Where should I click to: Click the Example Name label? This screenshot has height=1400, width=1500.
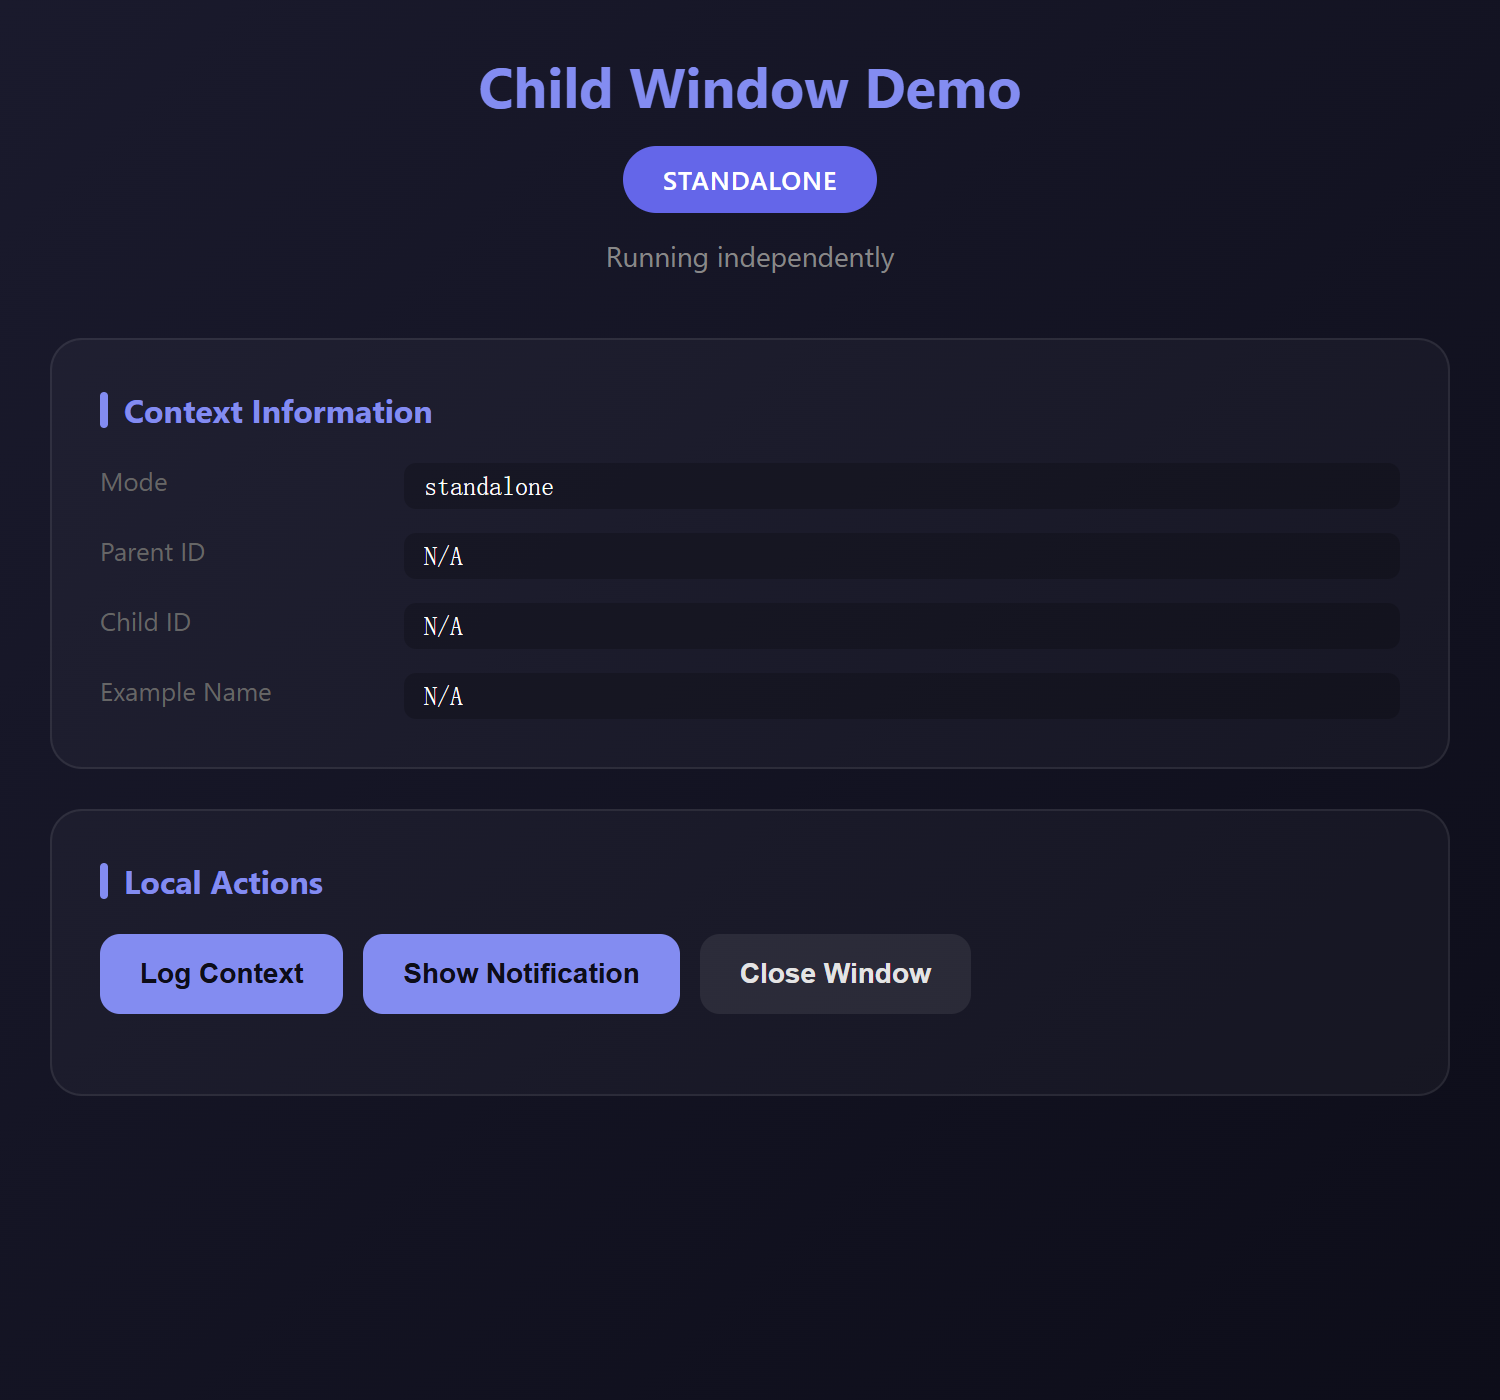tap(185, 692)
